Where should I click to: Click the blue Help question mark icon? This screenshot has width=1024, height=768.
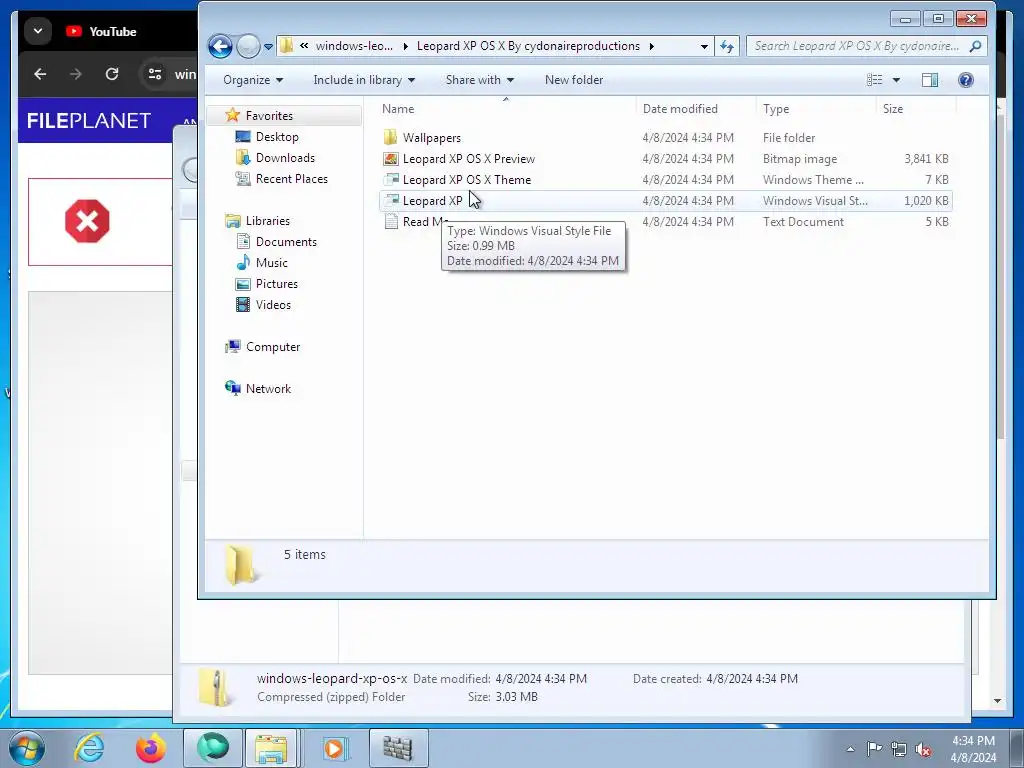pyautogui.click(x=965, y=80)
